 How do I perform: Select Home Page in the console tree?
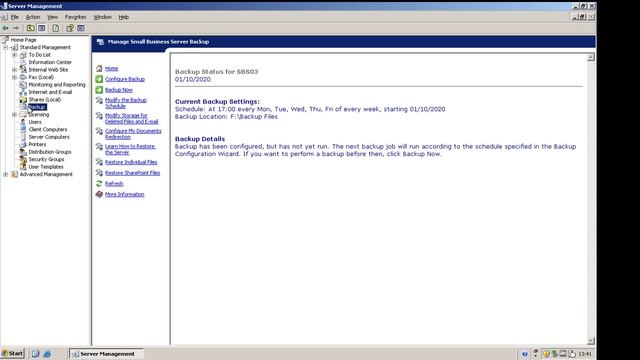tap(23, 40)
